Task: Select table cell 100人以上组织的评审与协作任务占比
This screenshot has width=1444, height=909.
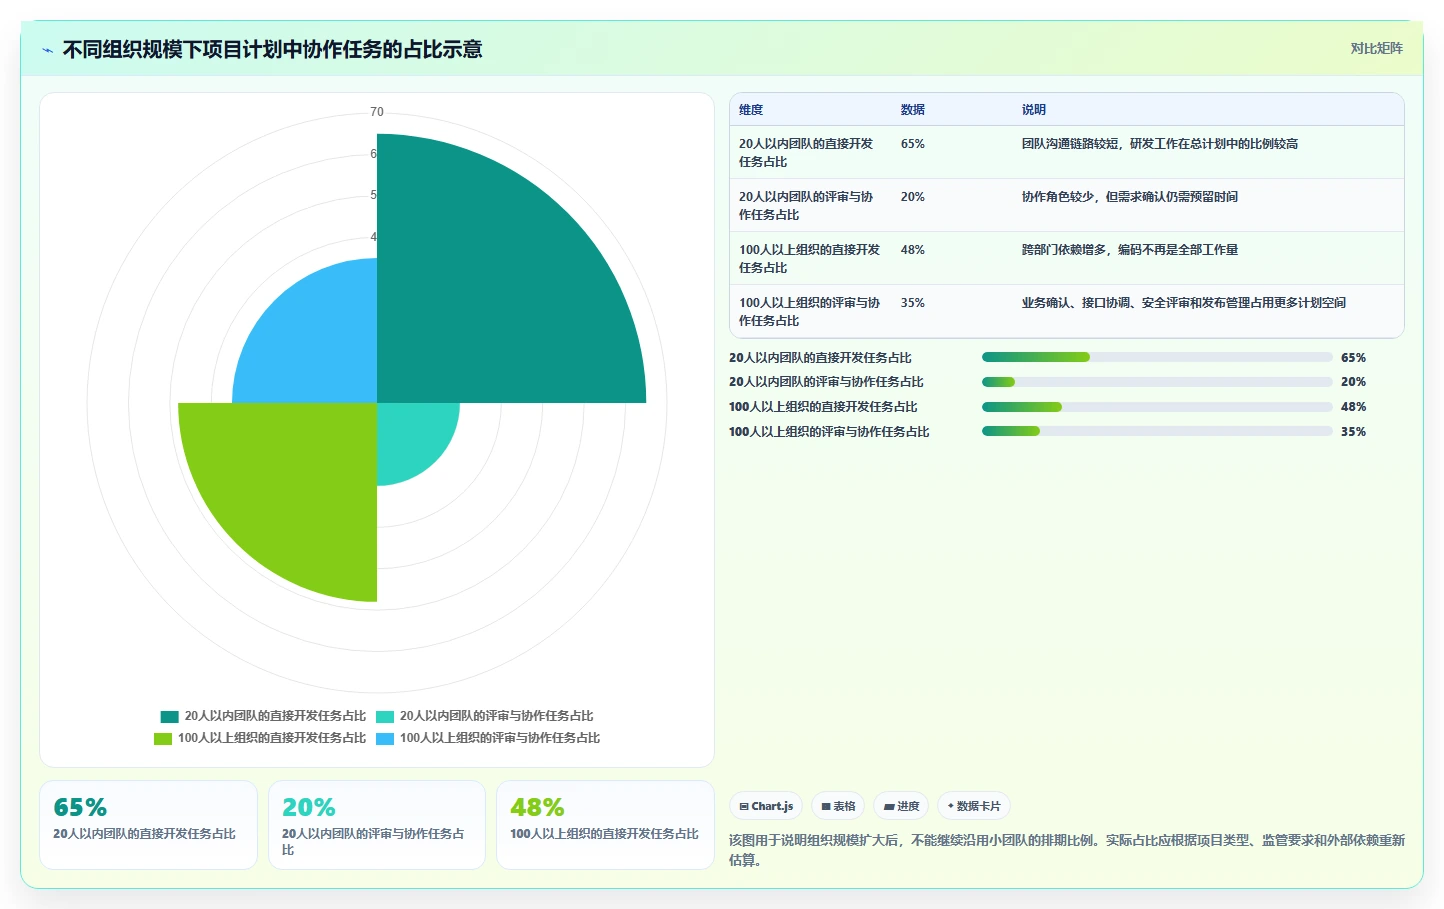Action: [809, 312]
